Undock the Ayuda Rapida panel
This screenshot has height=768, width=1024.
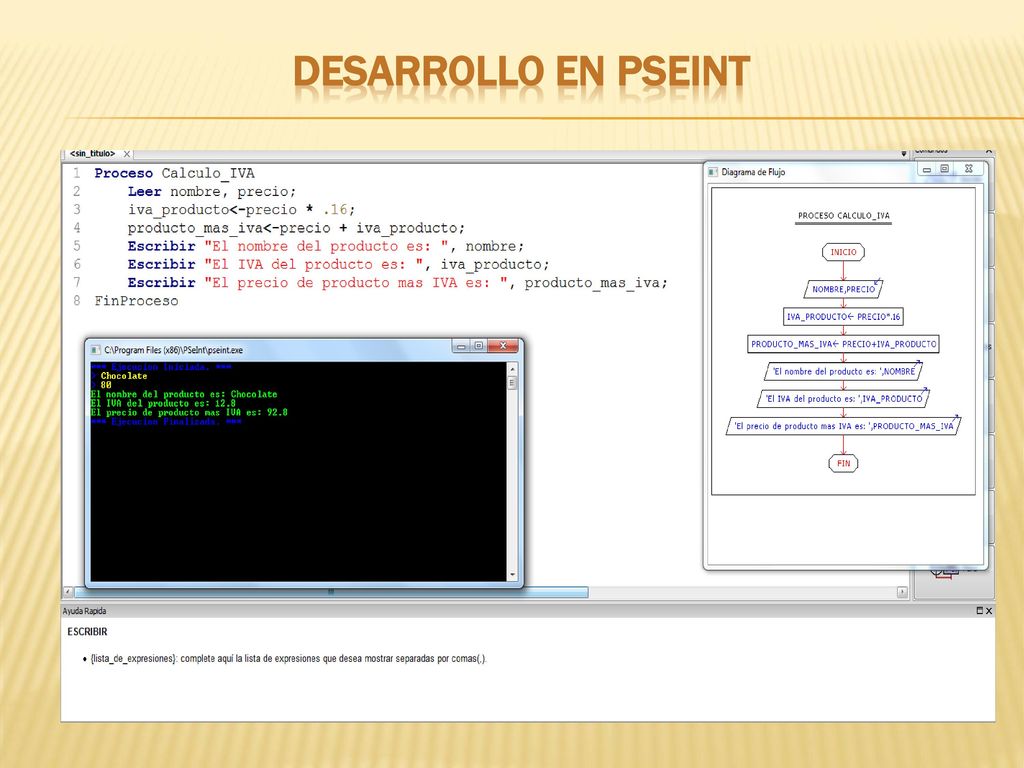980,611
